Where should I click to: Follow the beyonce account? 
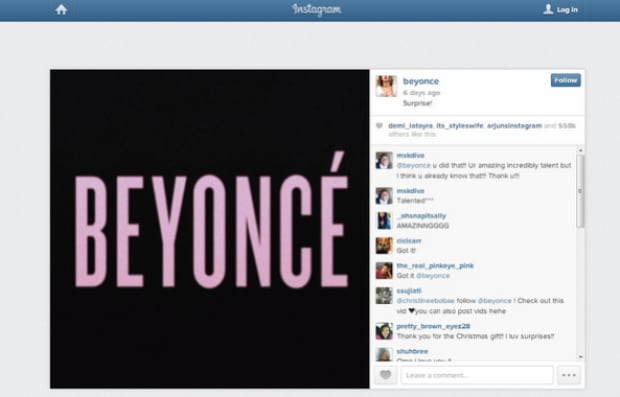point(565,80)
